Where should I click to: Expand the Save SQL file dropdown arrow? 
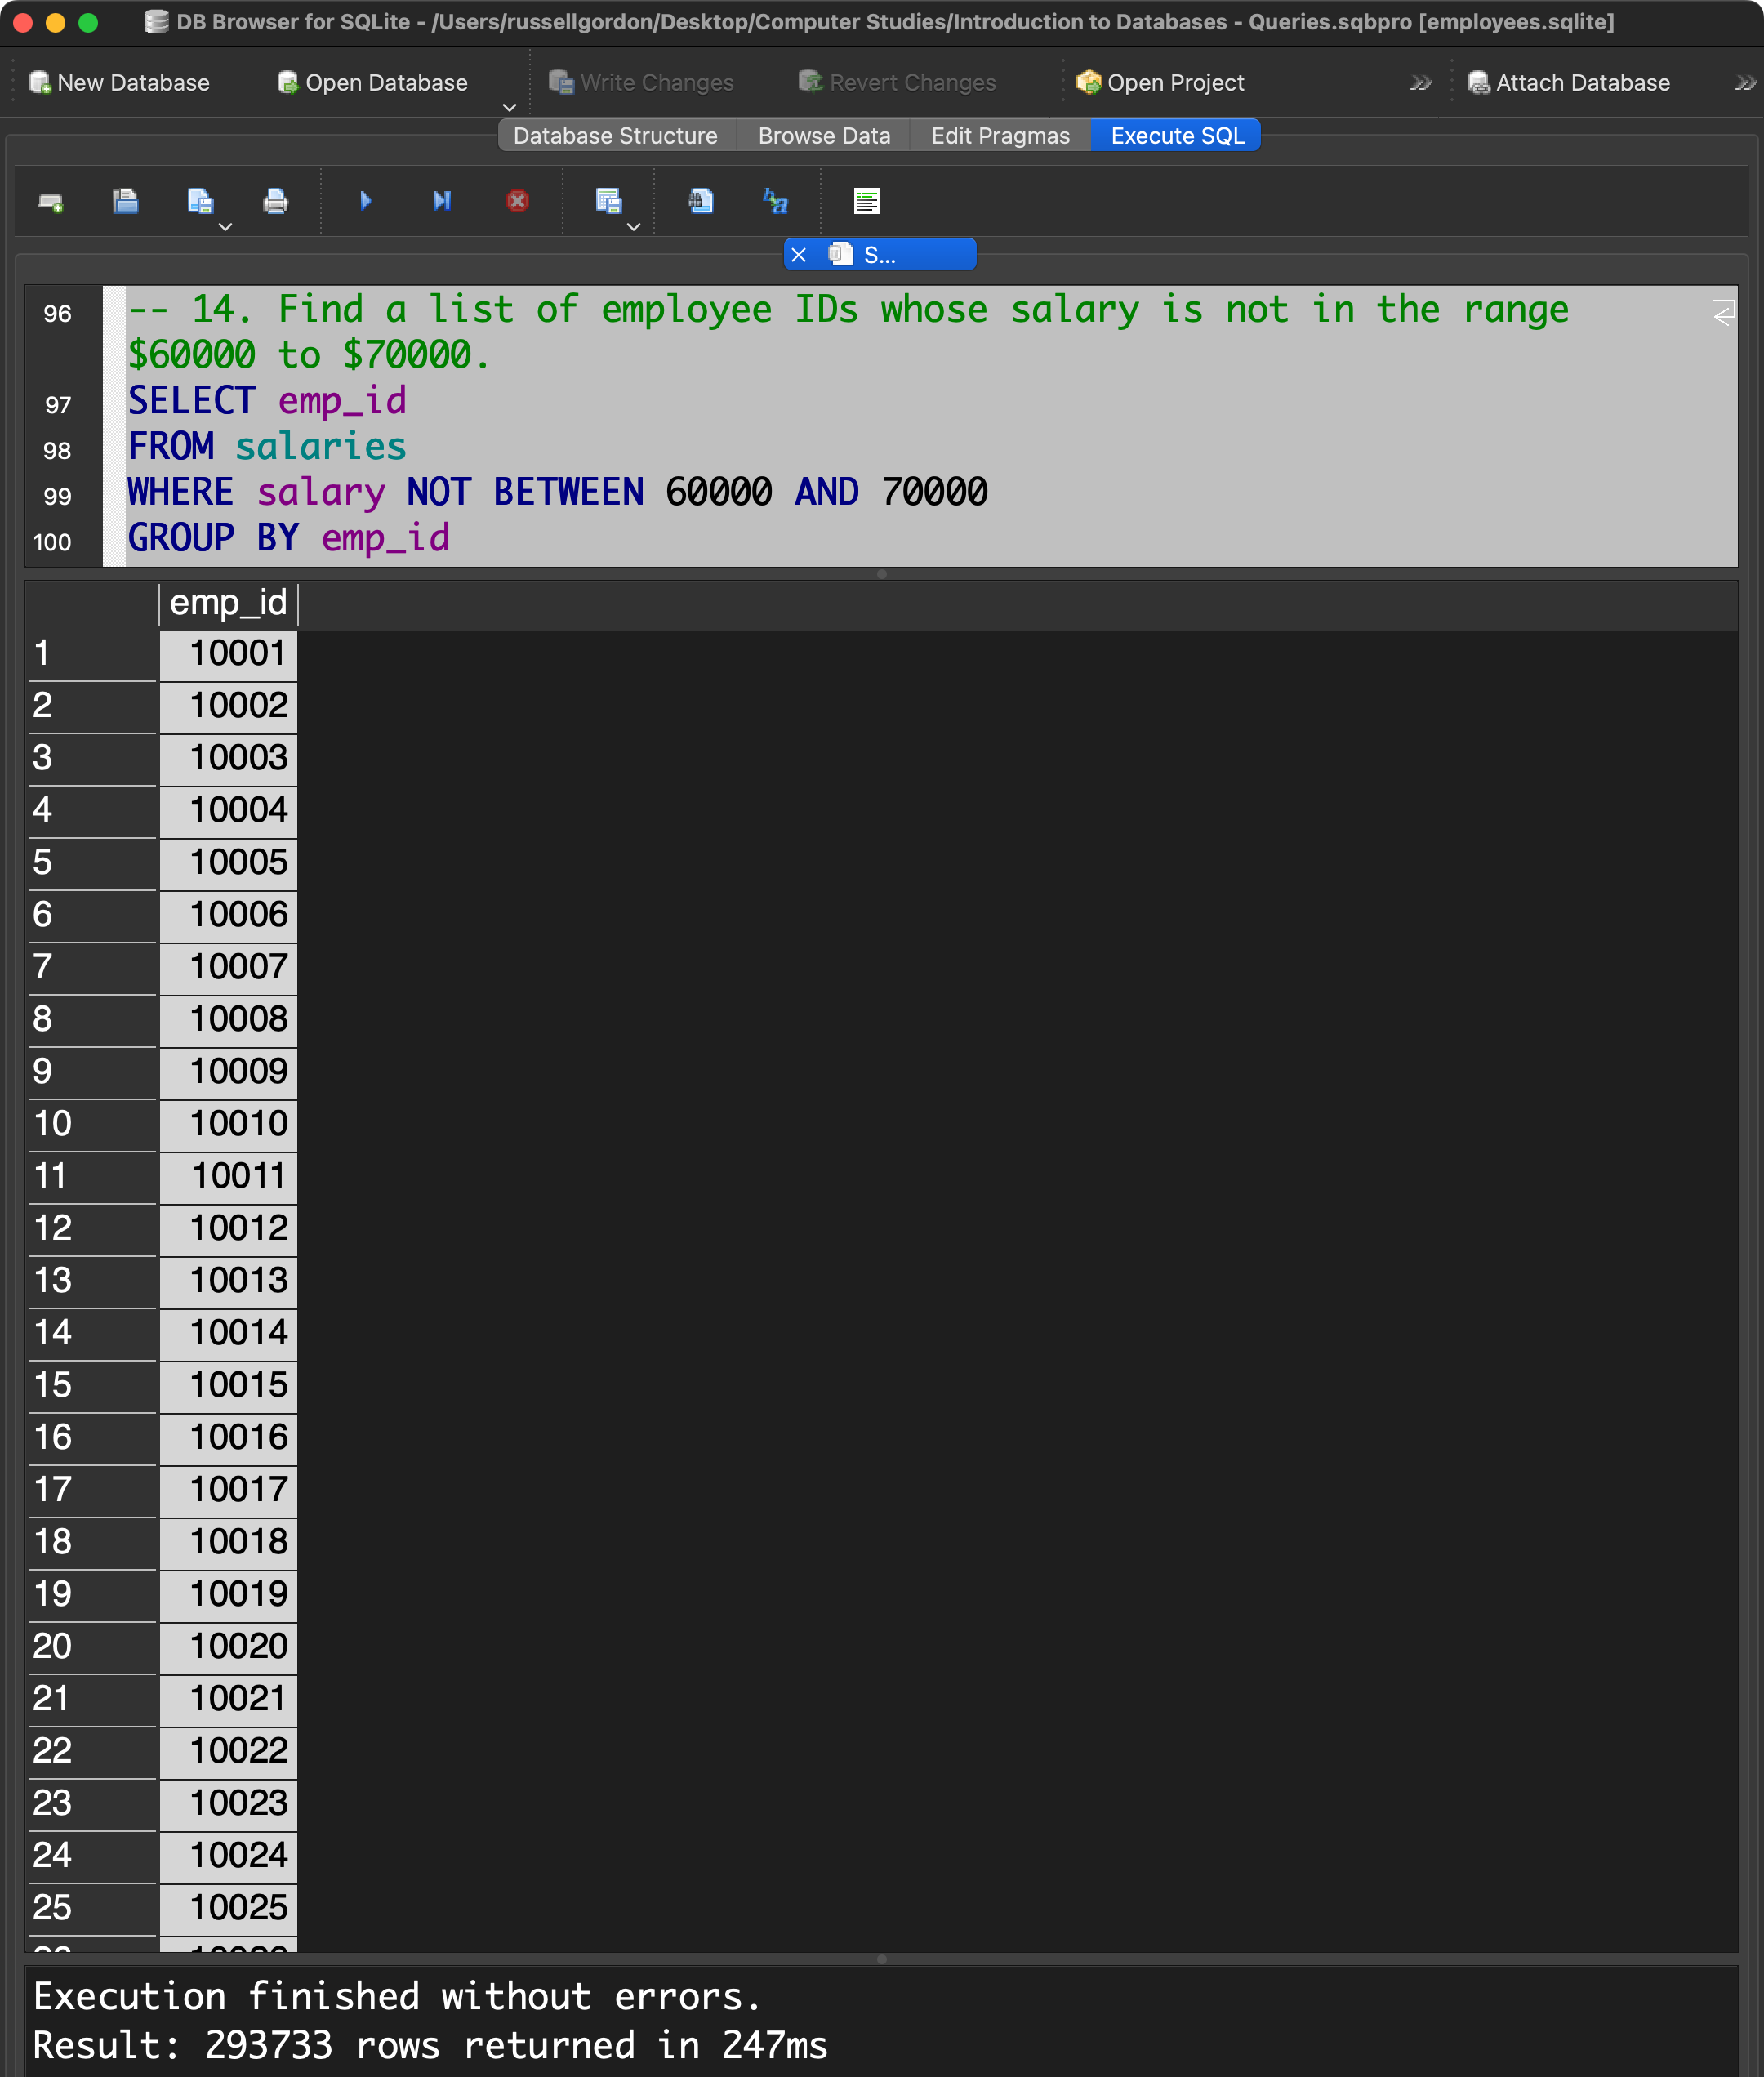[225, 227]
